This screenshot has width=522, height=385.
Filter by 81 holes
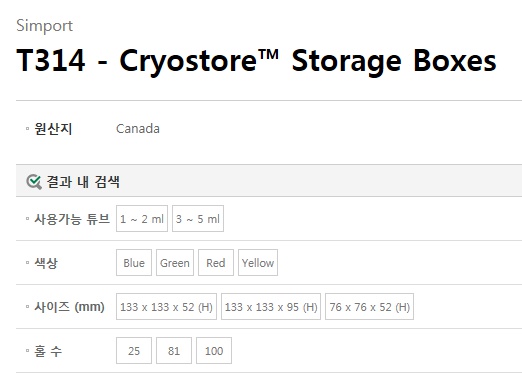point(174,351)
